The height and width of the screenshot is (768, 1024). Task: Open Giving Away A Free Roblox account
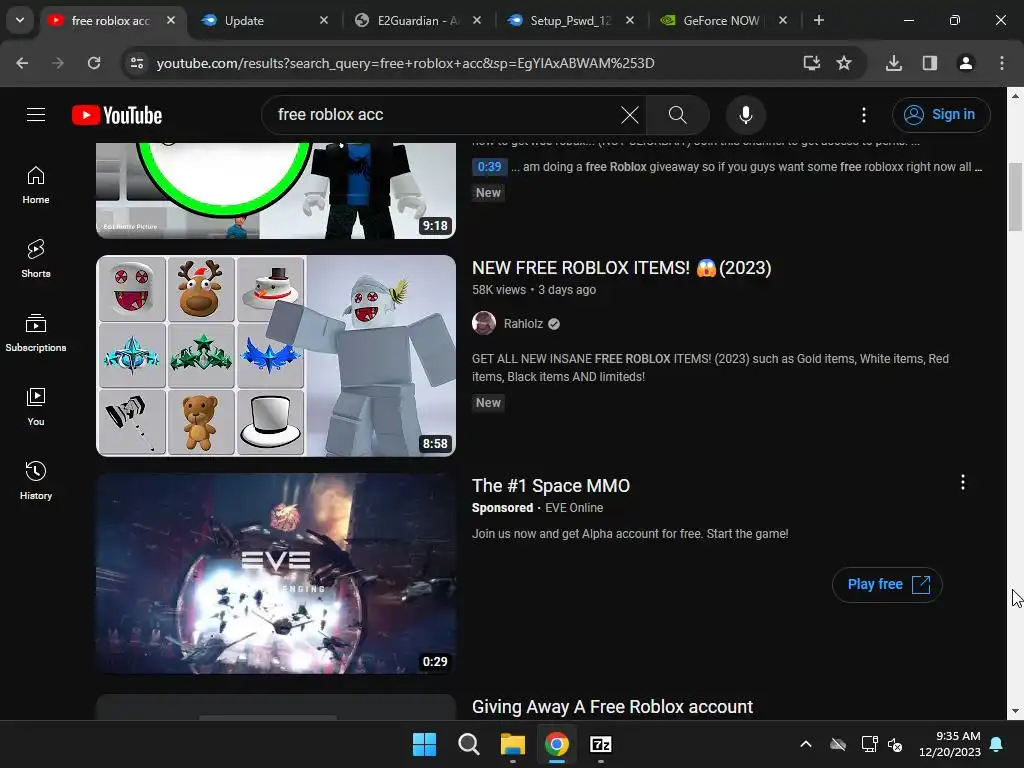pyautogui.click(x=612, y=707)
